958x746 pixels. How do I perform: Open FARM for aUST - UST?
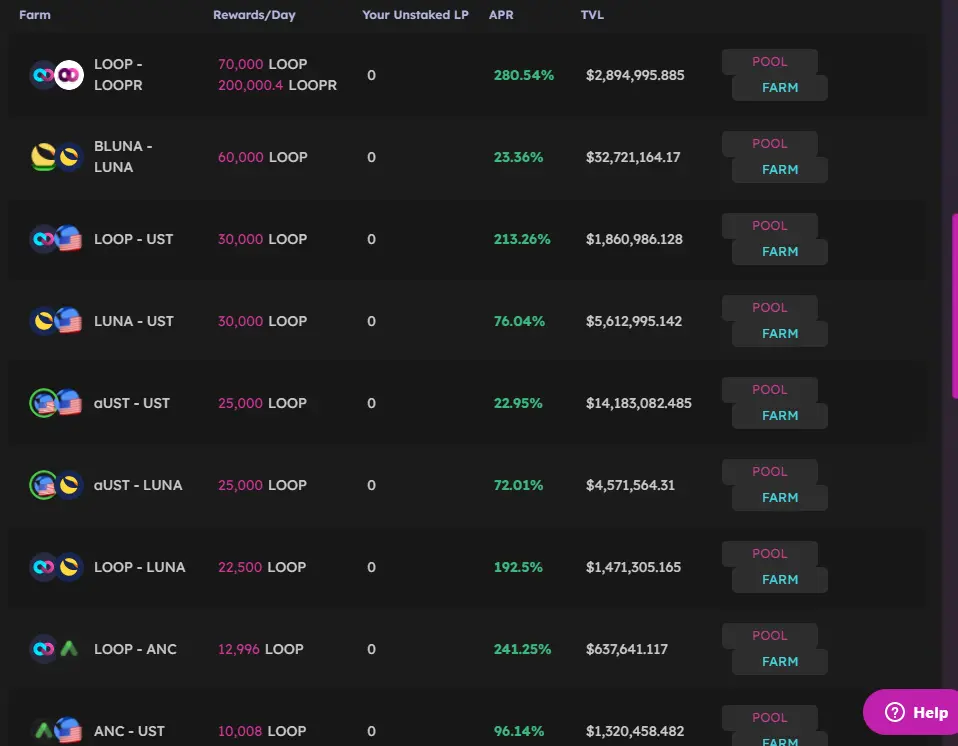[x=780, y=415]
